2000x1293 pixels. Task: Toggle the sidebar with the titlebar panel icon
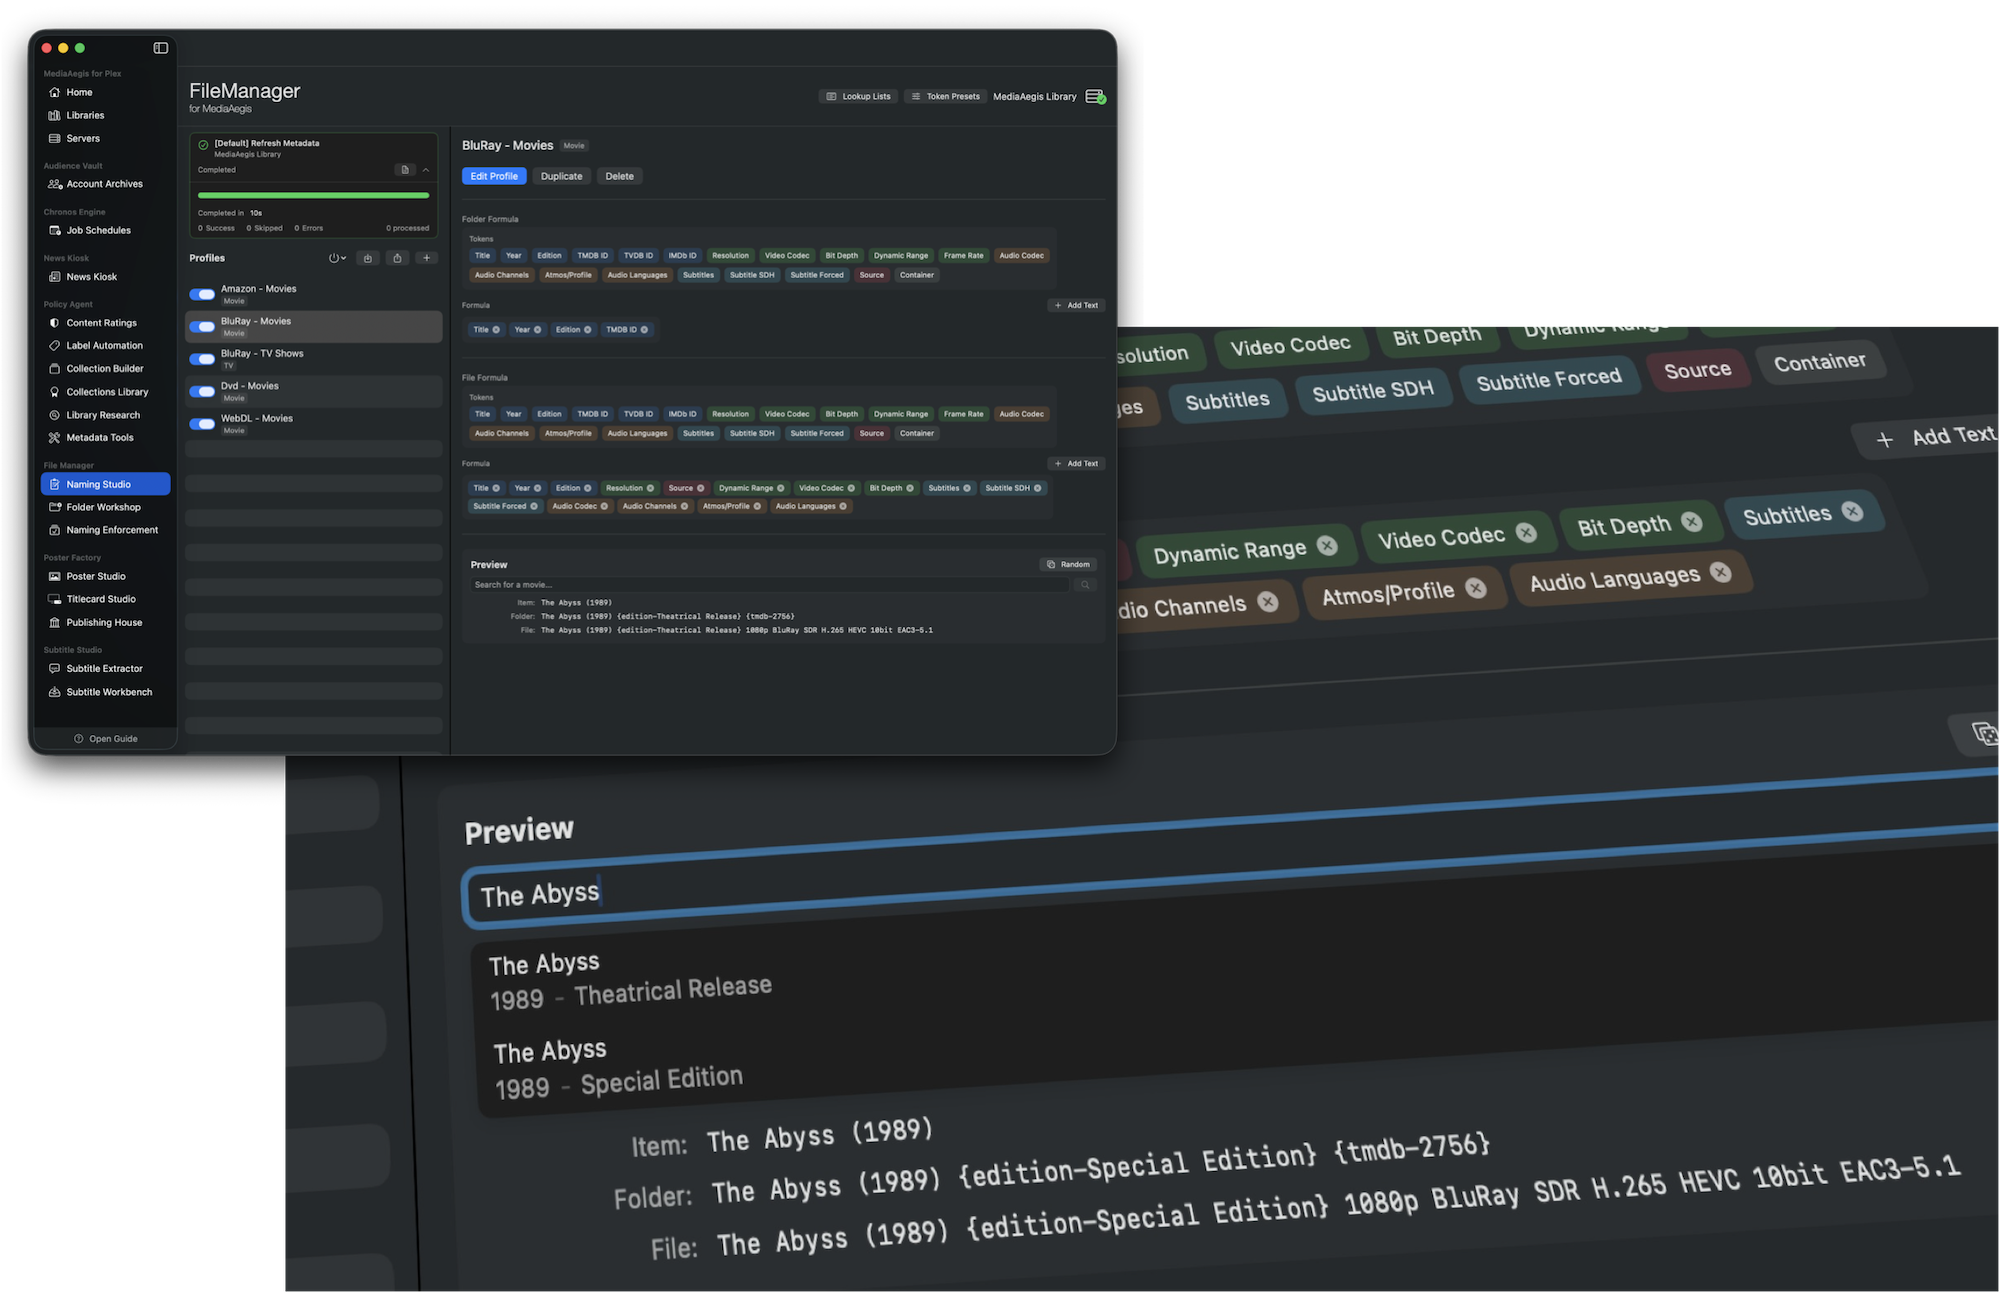pos(160,48)
